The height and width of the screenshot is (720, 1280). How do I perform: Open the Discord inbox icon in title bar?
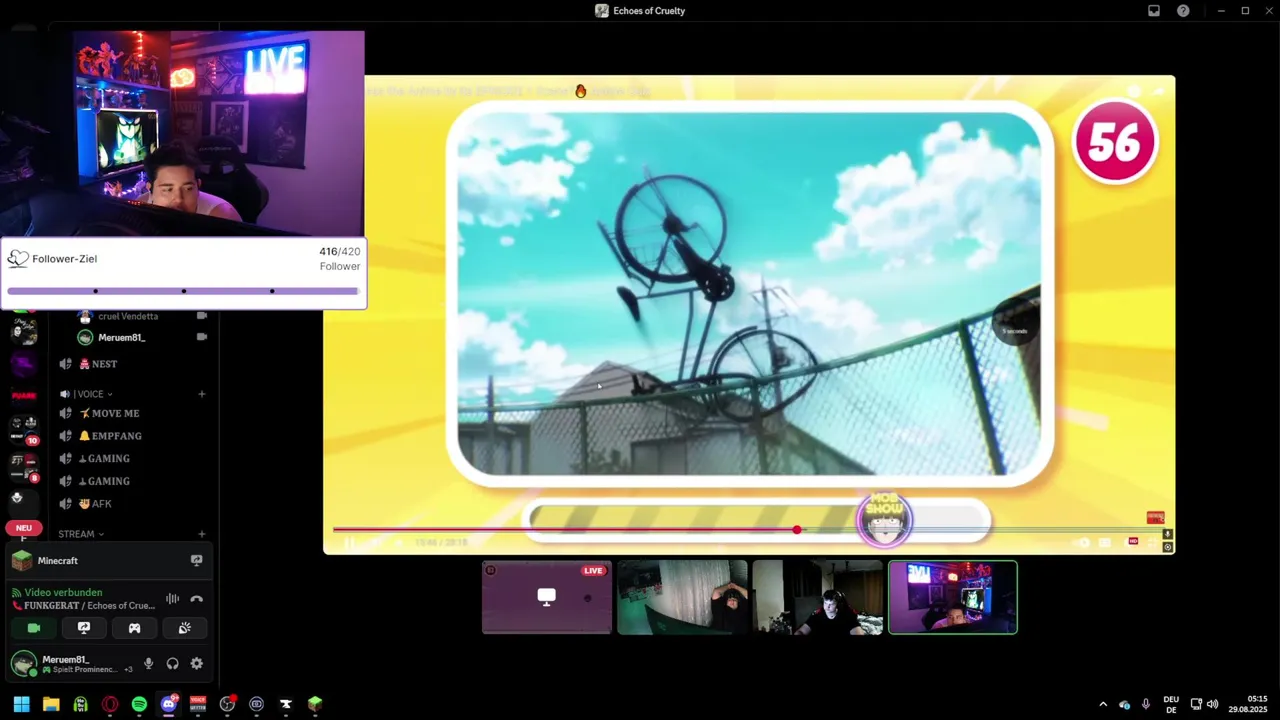coord(1154,11)
